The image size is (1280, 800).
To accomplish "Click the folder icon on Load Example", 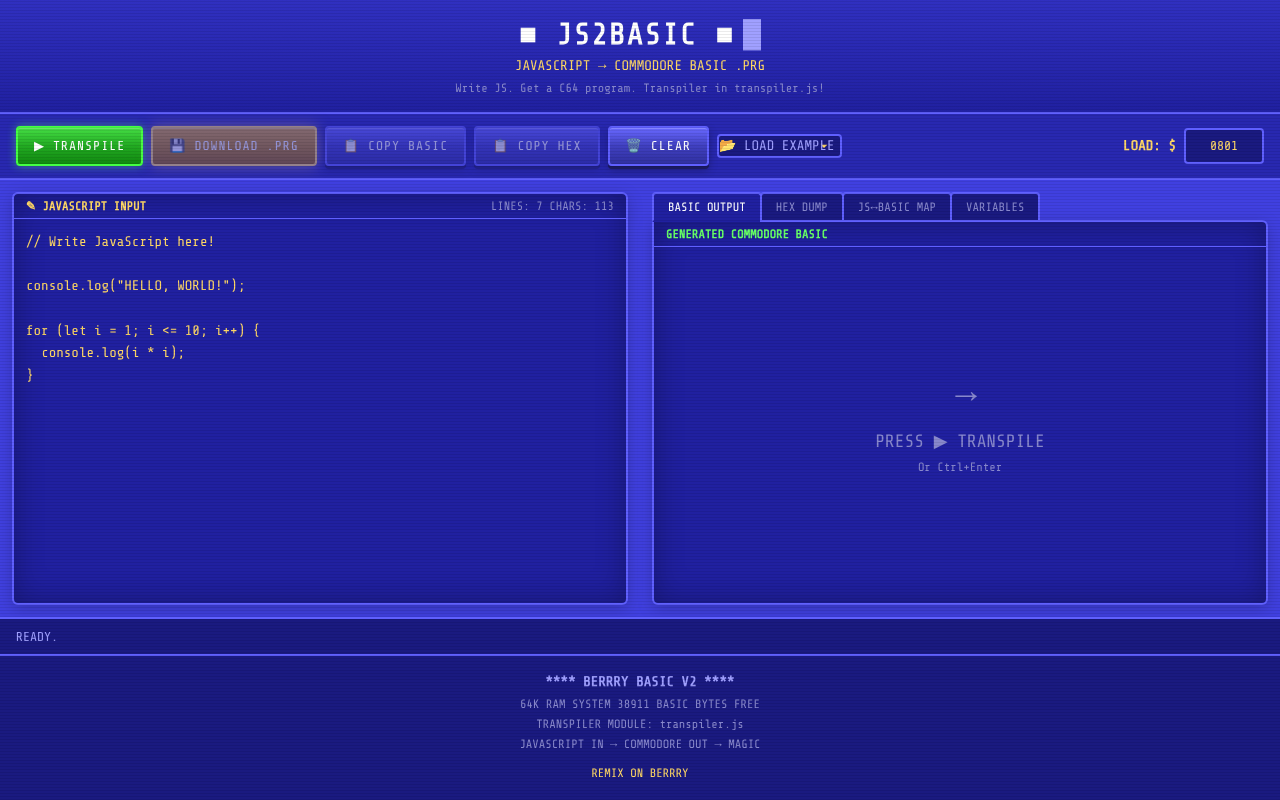I will [728, 146].
